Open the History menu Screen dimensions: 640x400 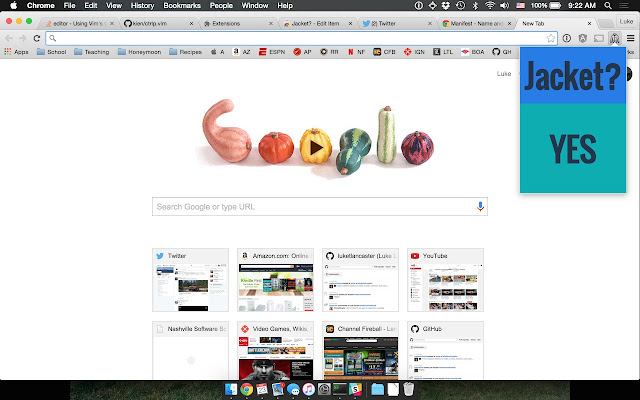pyautogui.click(x=142, y=5)
